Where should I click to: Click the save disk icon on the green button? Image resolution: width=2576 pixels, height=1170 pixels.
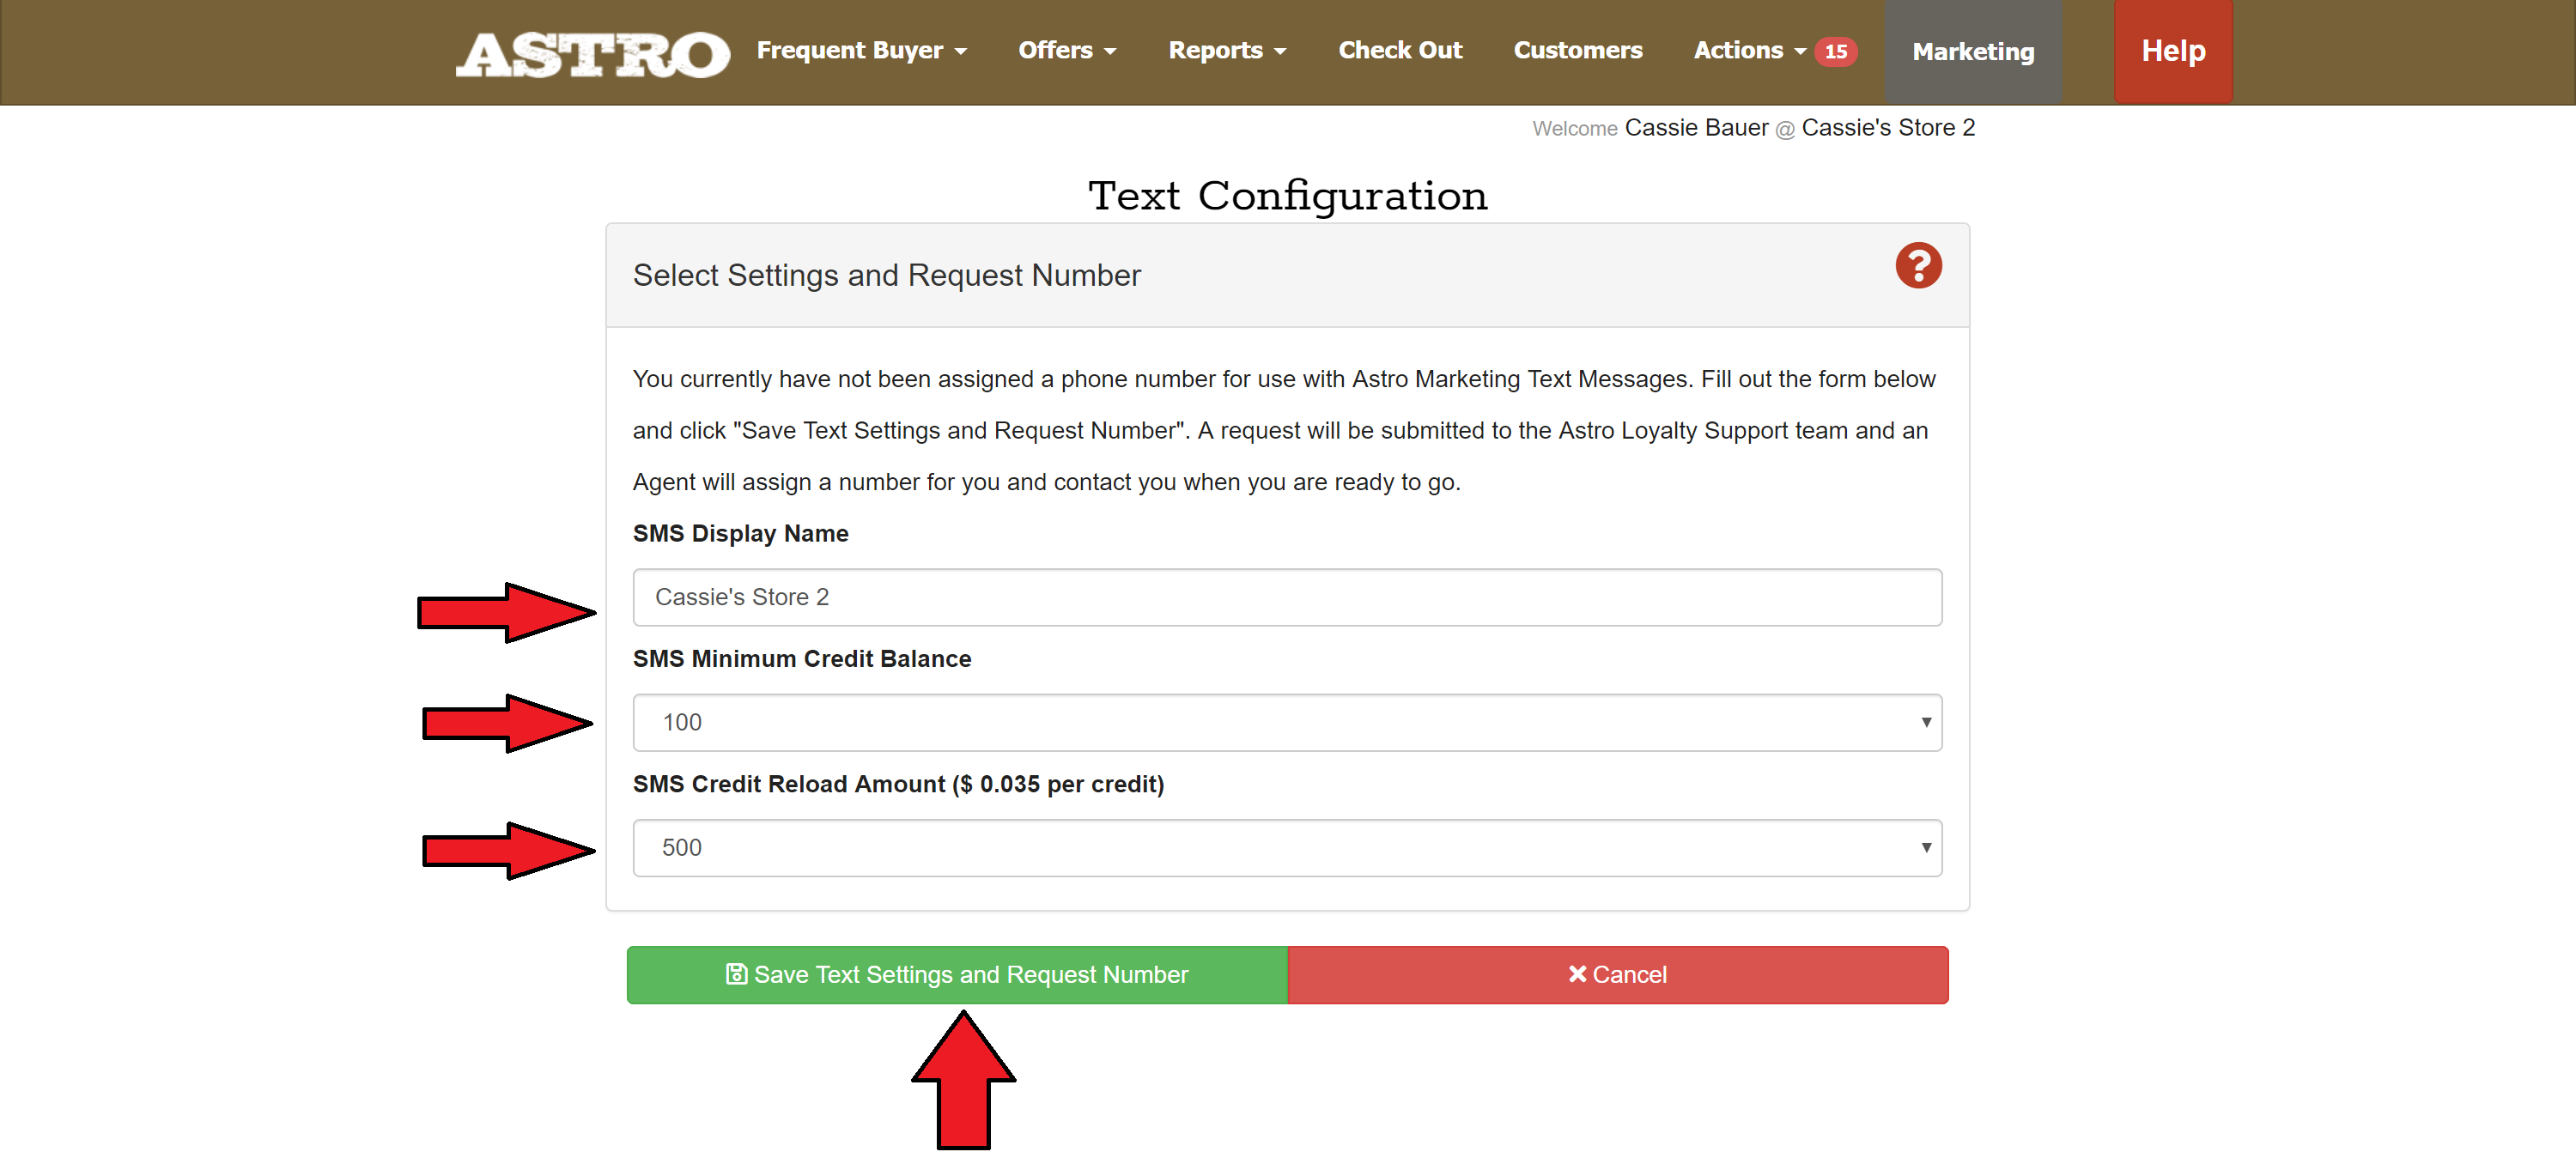pyautogui.click(x=736, y=974)
